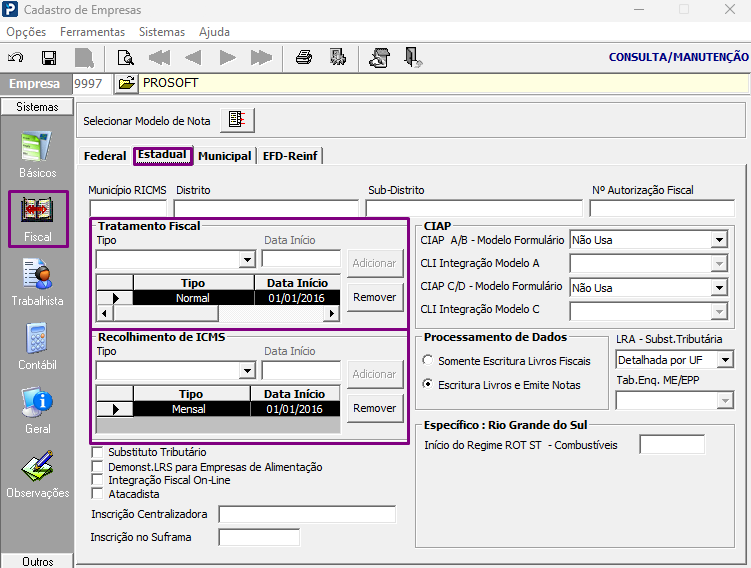This screenshot has height=568, width=751.
Task: Open Contábil system in sidebar
Action: click(x=37, y=347)
